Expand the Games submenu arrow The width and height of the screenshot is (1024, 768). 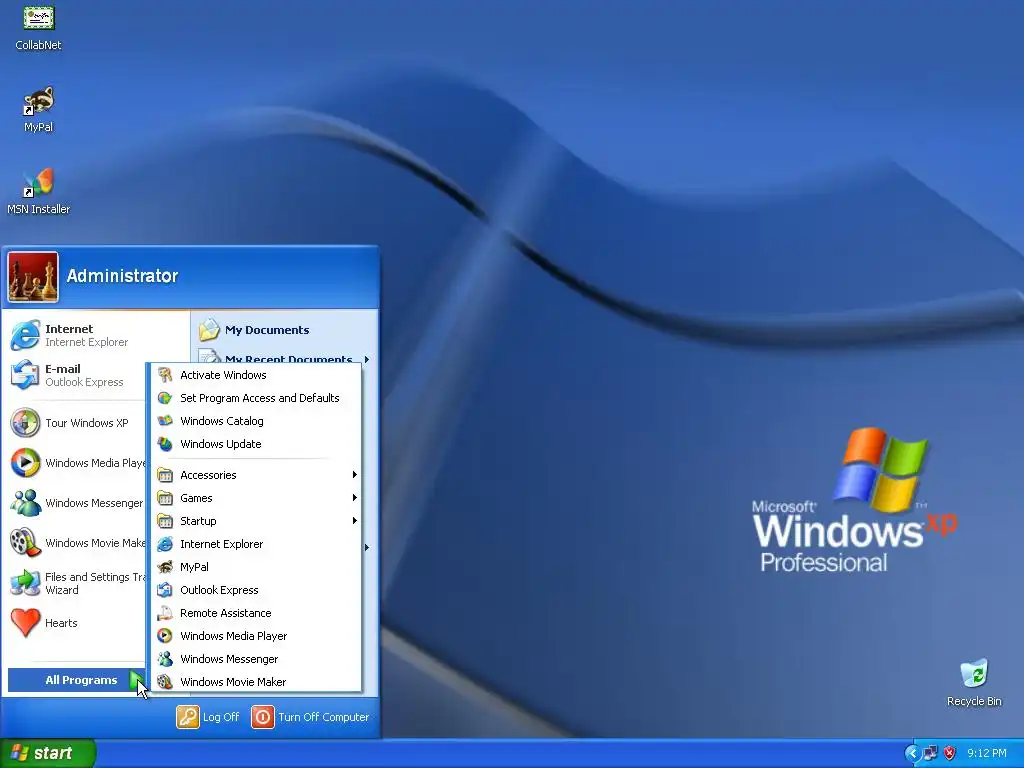[x=355, y=498]
